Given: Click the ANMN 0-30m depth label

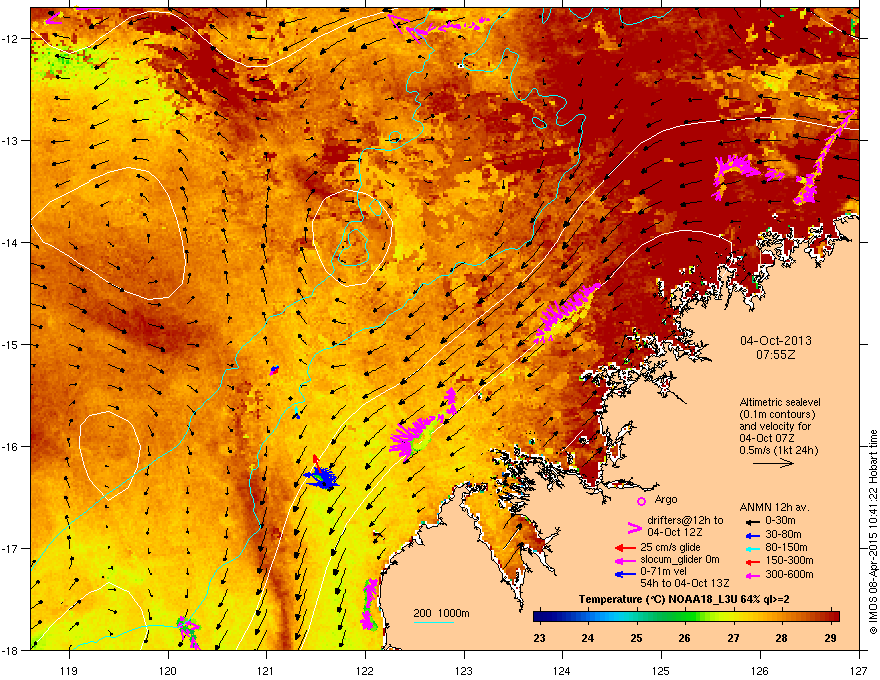Looking at the screenshot, I should coord(780,521).
